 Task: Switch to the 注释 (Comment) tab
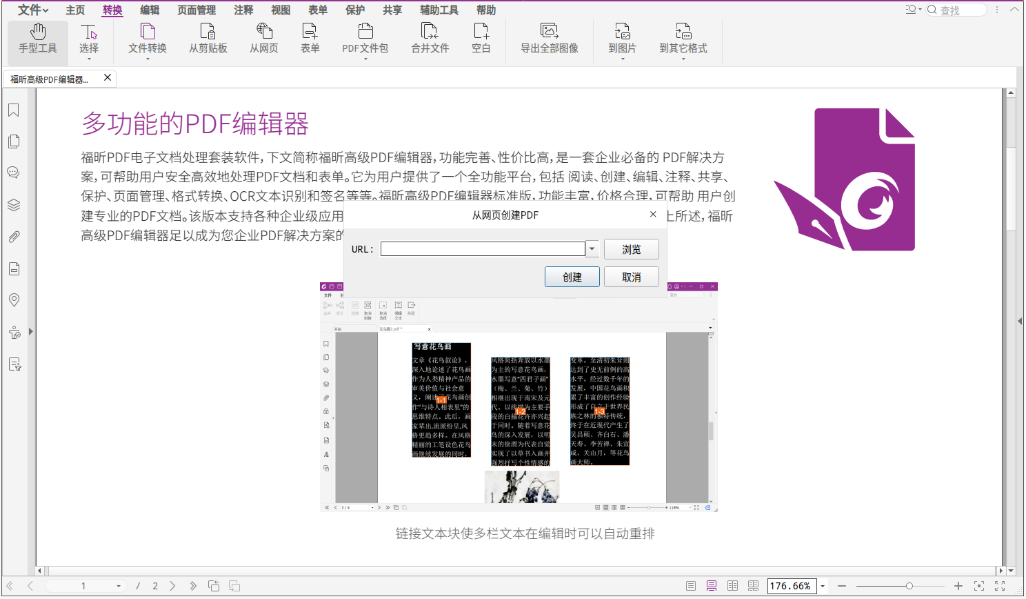click(243, 10)
